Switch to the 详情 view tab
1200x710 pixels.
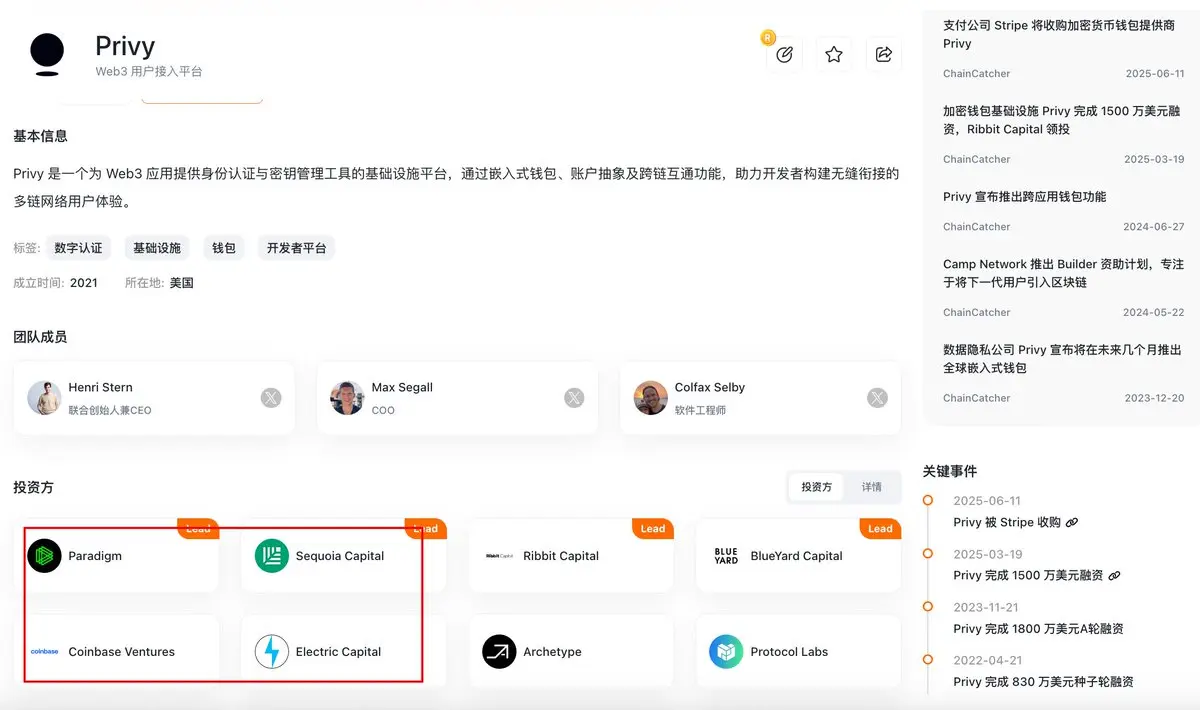[872, 487]
